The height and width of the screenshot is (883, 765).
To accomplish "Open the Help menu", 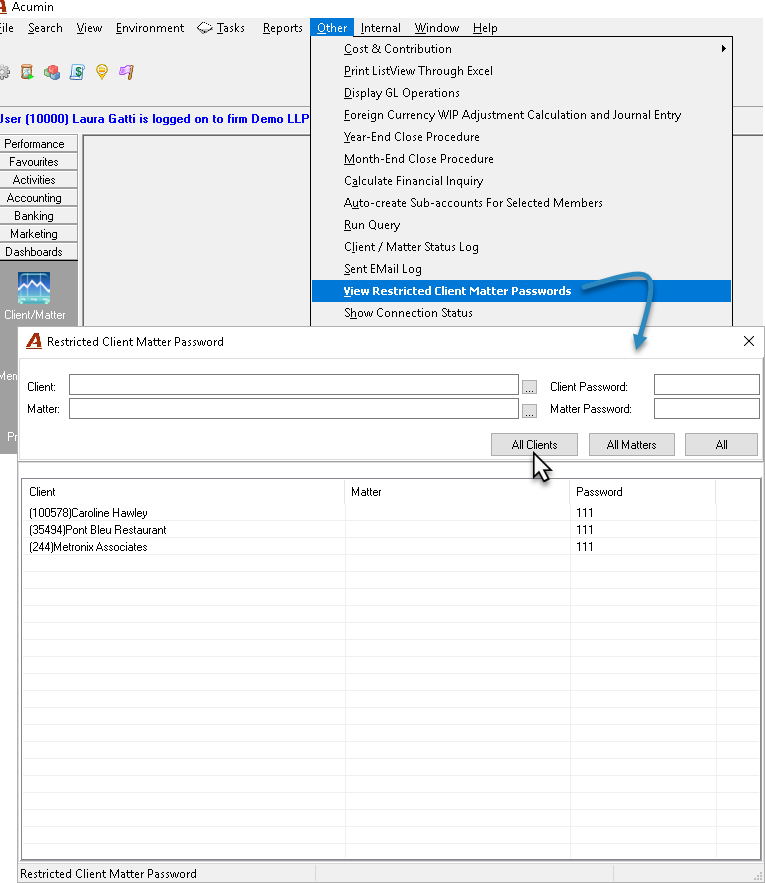I will click(x=485, y=28).
